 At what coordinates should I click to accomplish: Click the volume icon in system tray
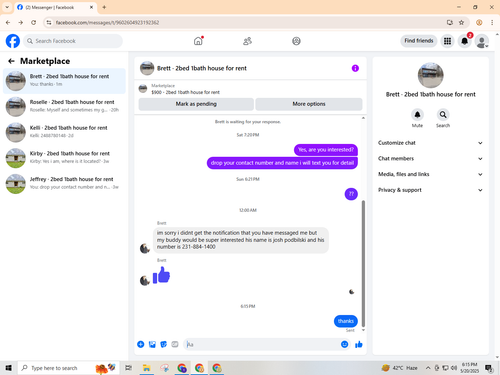point(454,368)
